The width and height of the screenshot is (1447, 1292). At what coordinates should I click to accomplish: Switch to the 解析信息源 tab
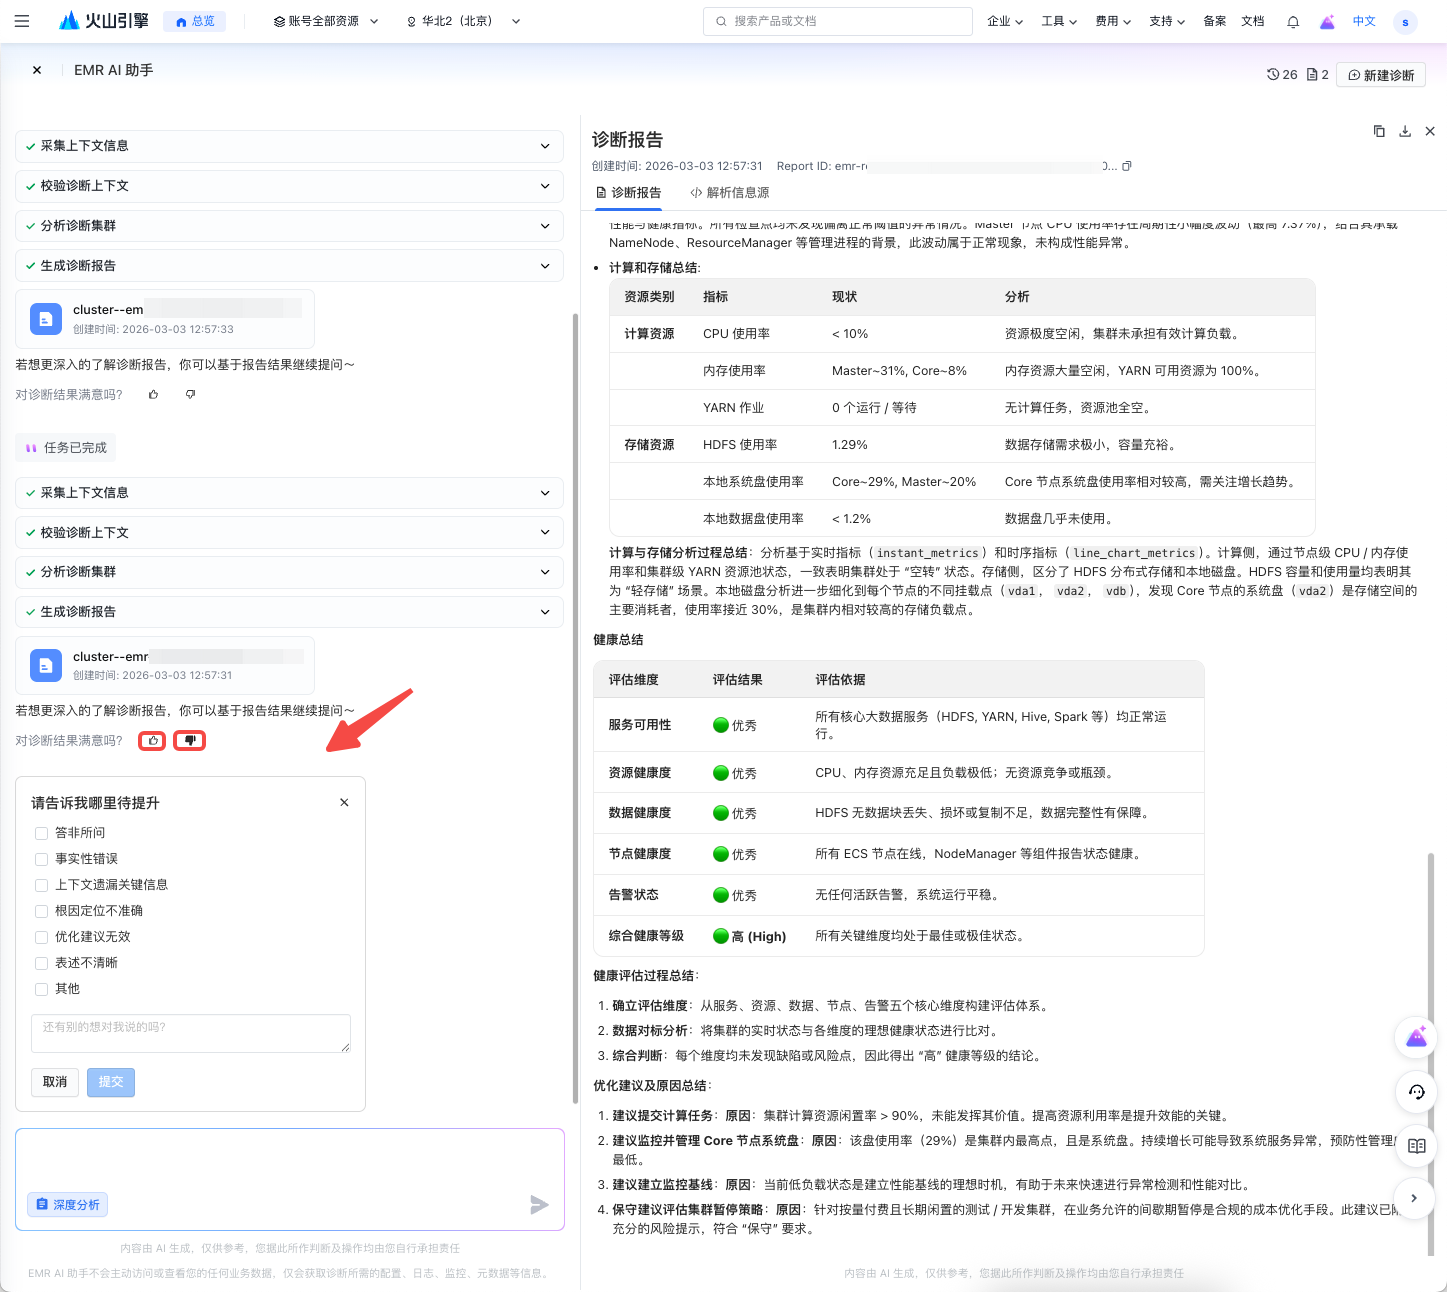point(730,193)
